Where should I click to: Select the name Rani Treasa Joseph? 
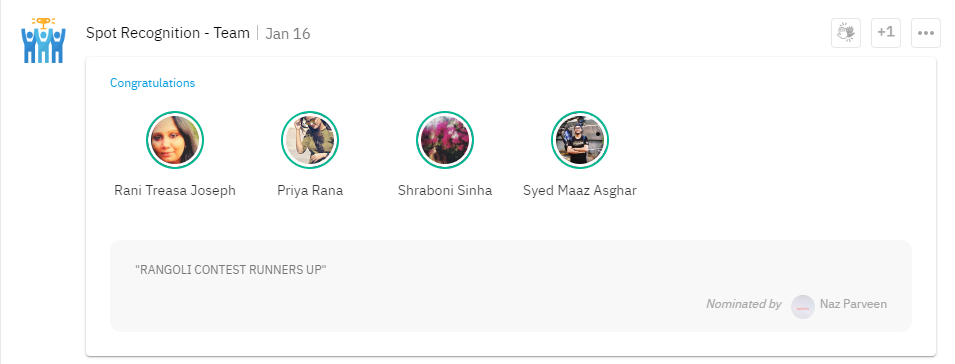click(x=175, y=191)
